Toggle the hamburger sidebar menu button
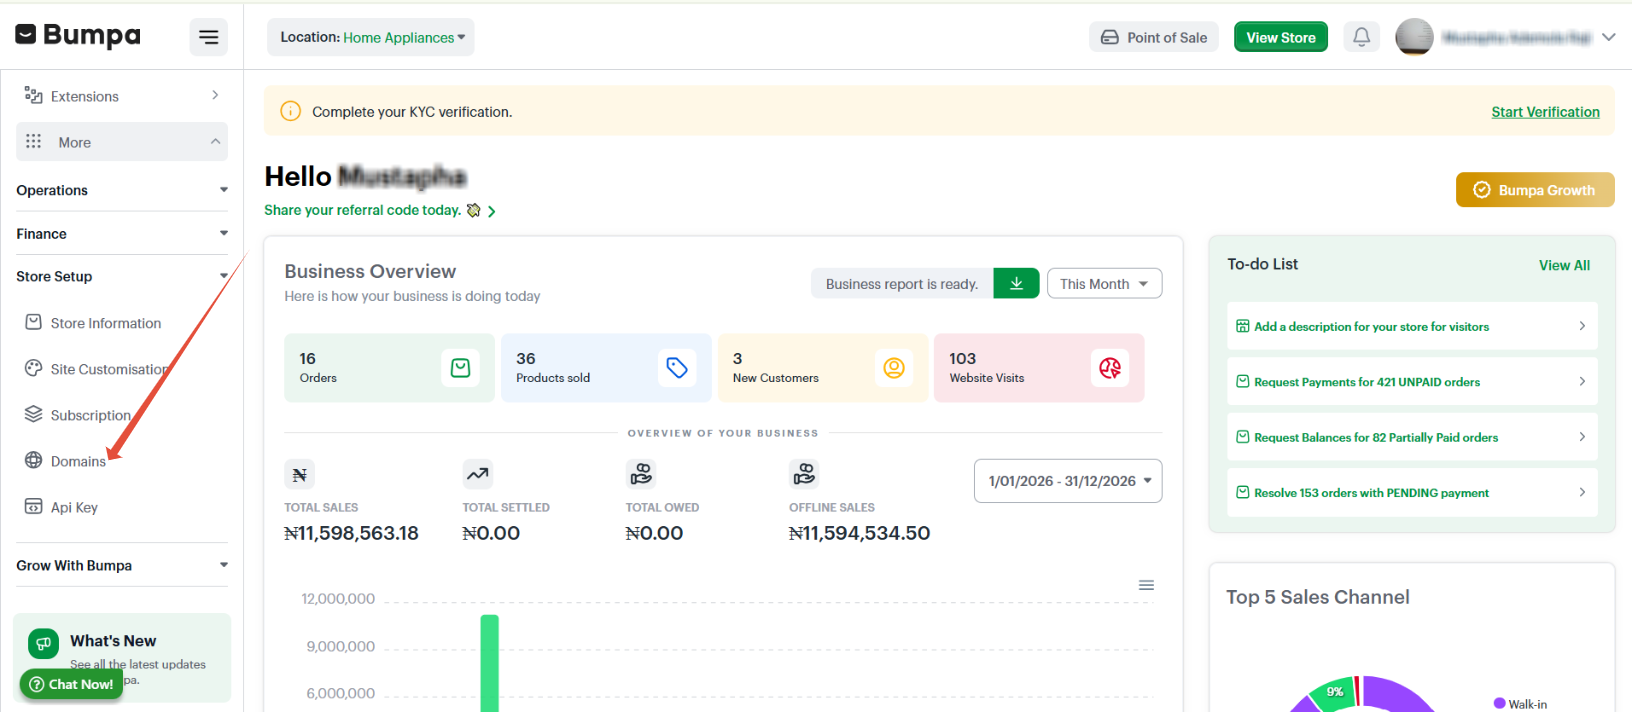Screen dimensions: 1632x712 pyautogui.click(x=208, y=37)
